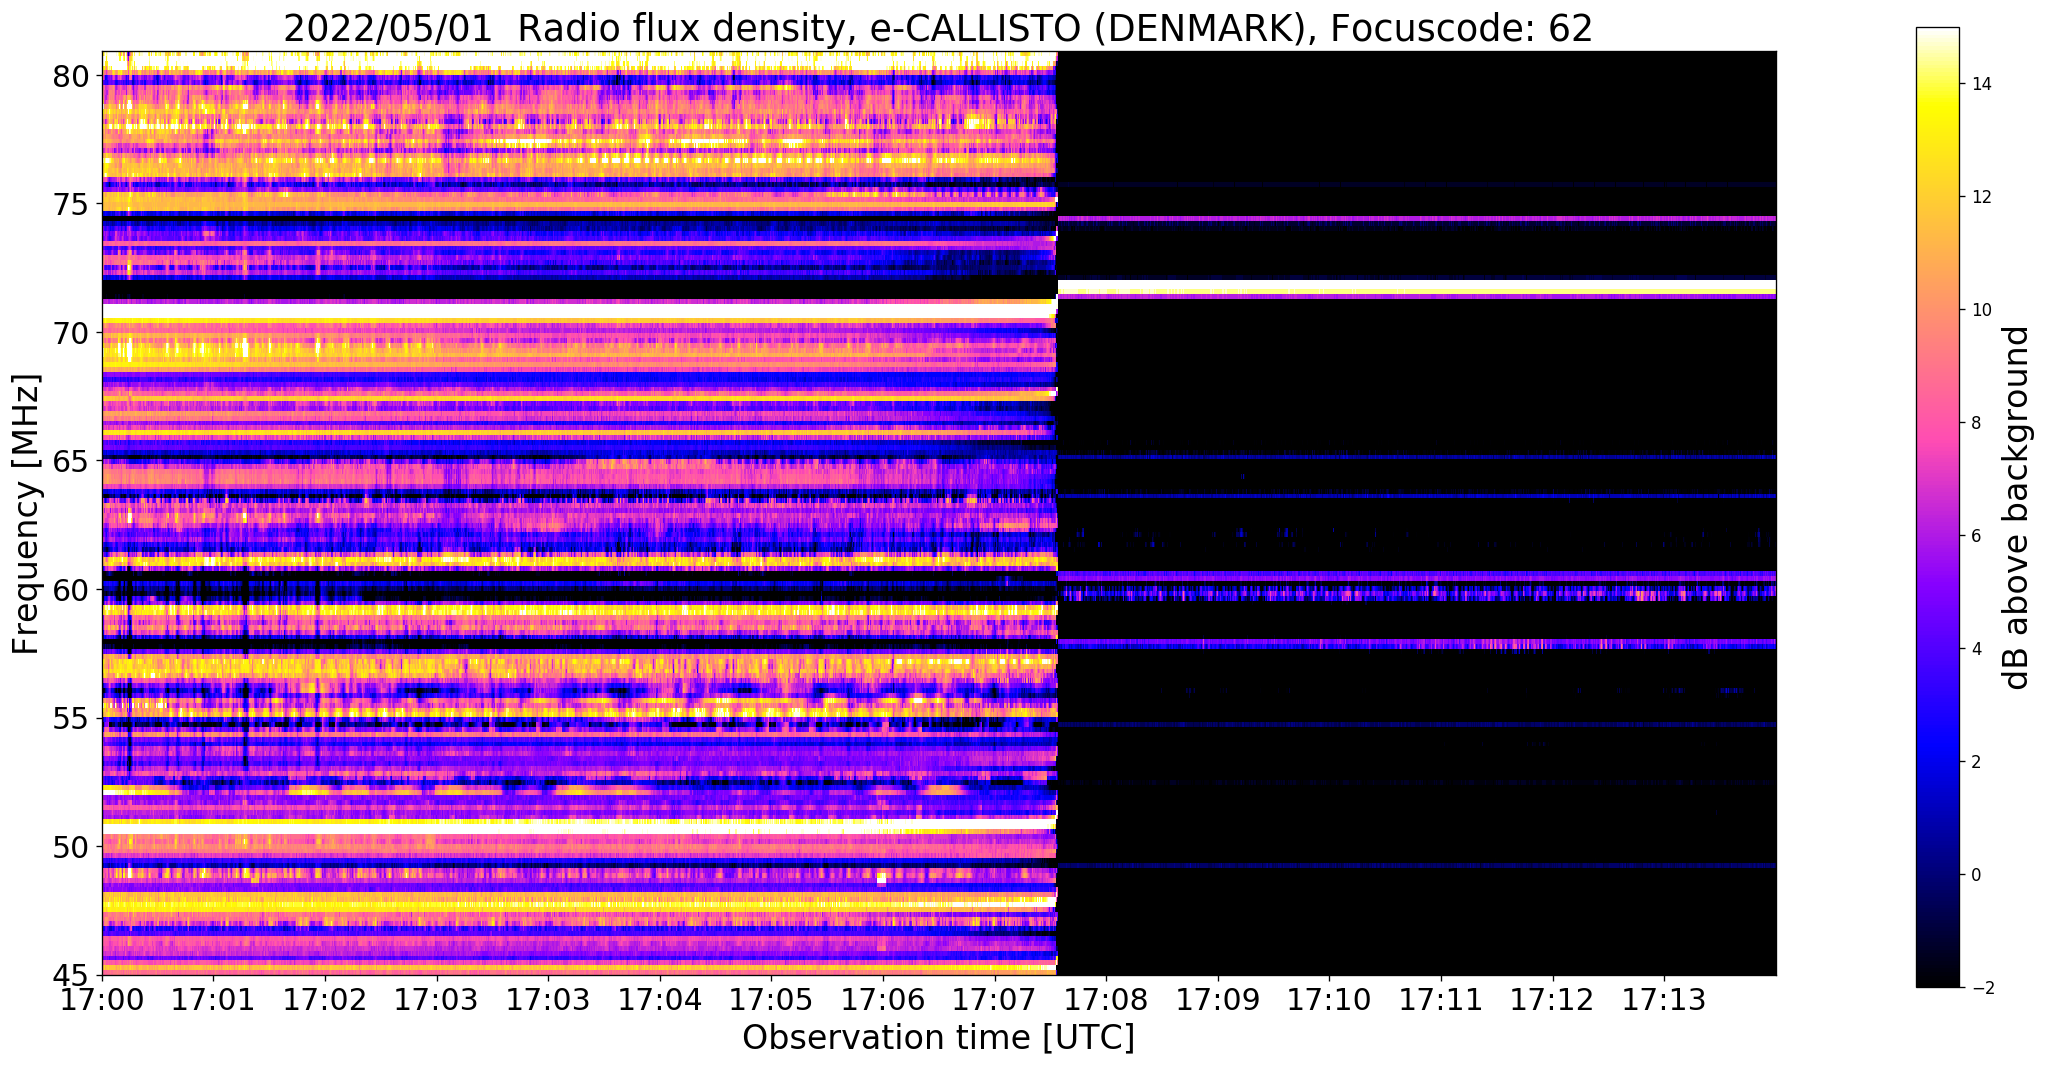Click the y-axis tick label 75

tap(73, 205)
